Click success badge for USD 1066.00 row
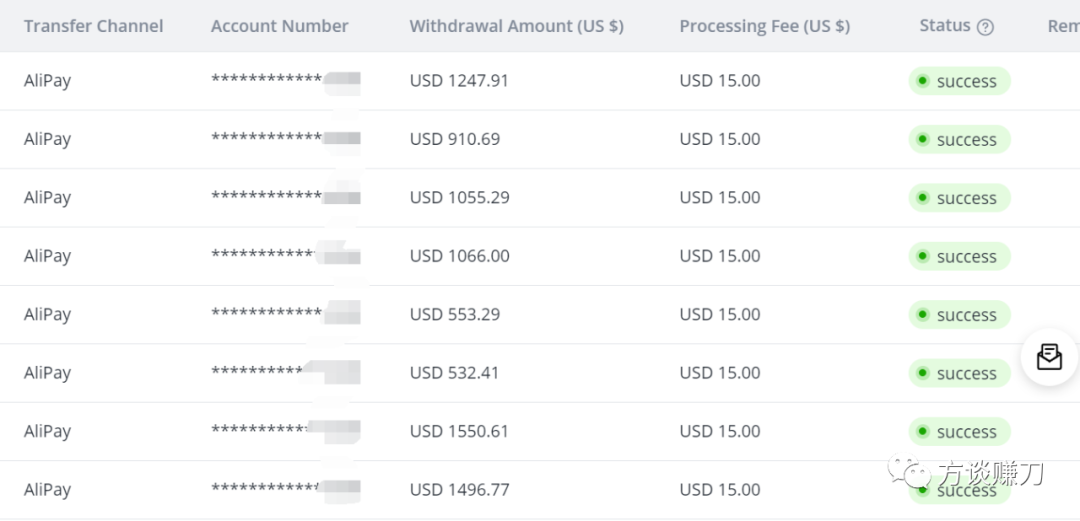The width and height of the screenshot is (1080, 521). (x=959, y=257)
